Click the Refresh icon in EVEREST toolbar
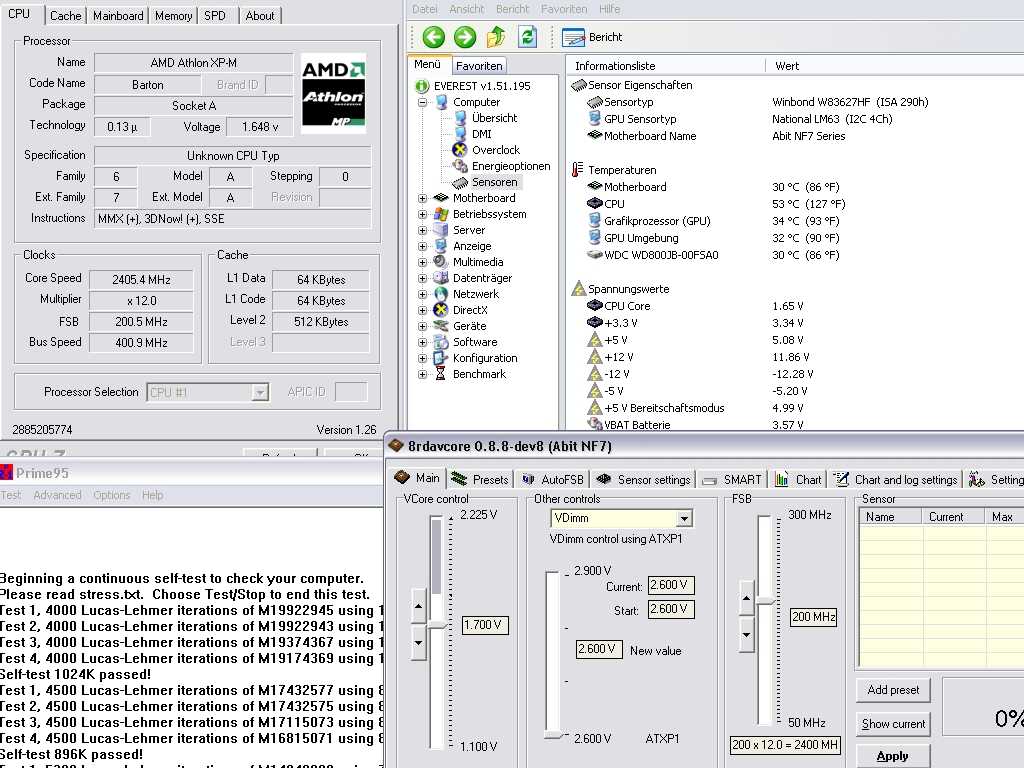The height and width of the screenshot is (768, 1024). [527, 37]
